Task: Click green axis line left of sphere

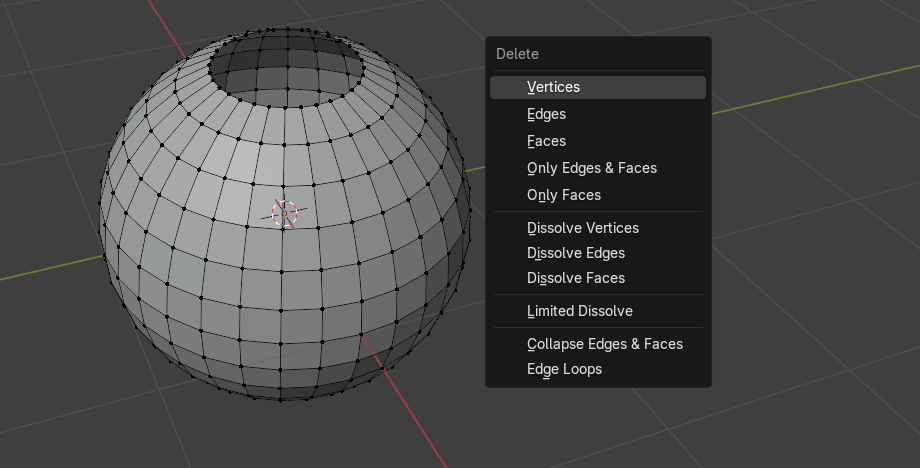Action: tap(50, 268)
